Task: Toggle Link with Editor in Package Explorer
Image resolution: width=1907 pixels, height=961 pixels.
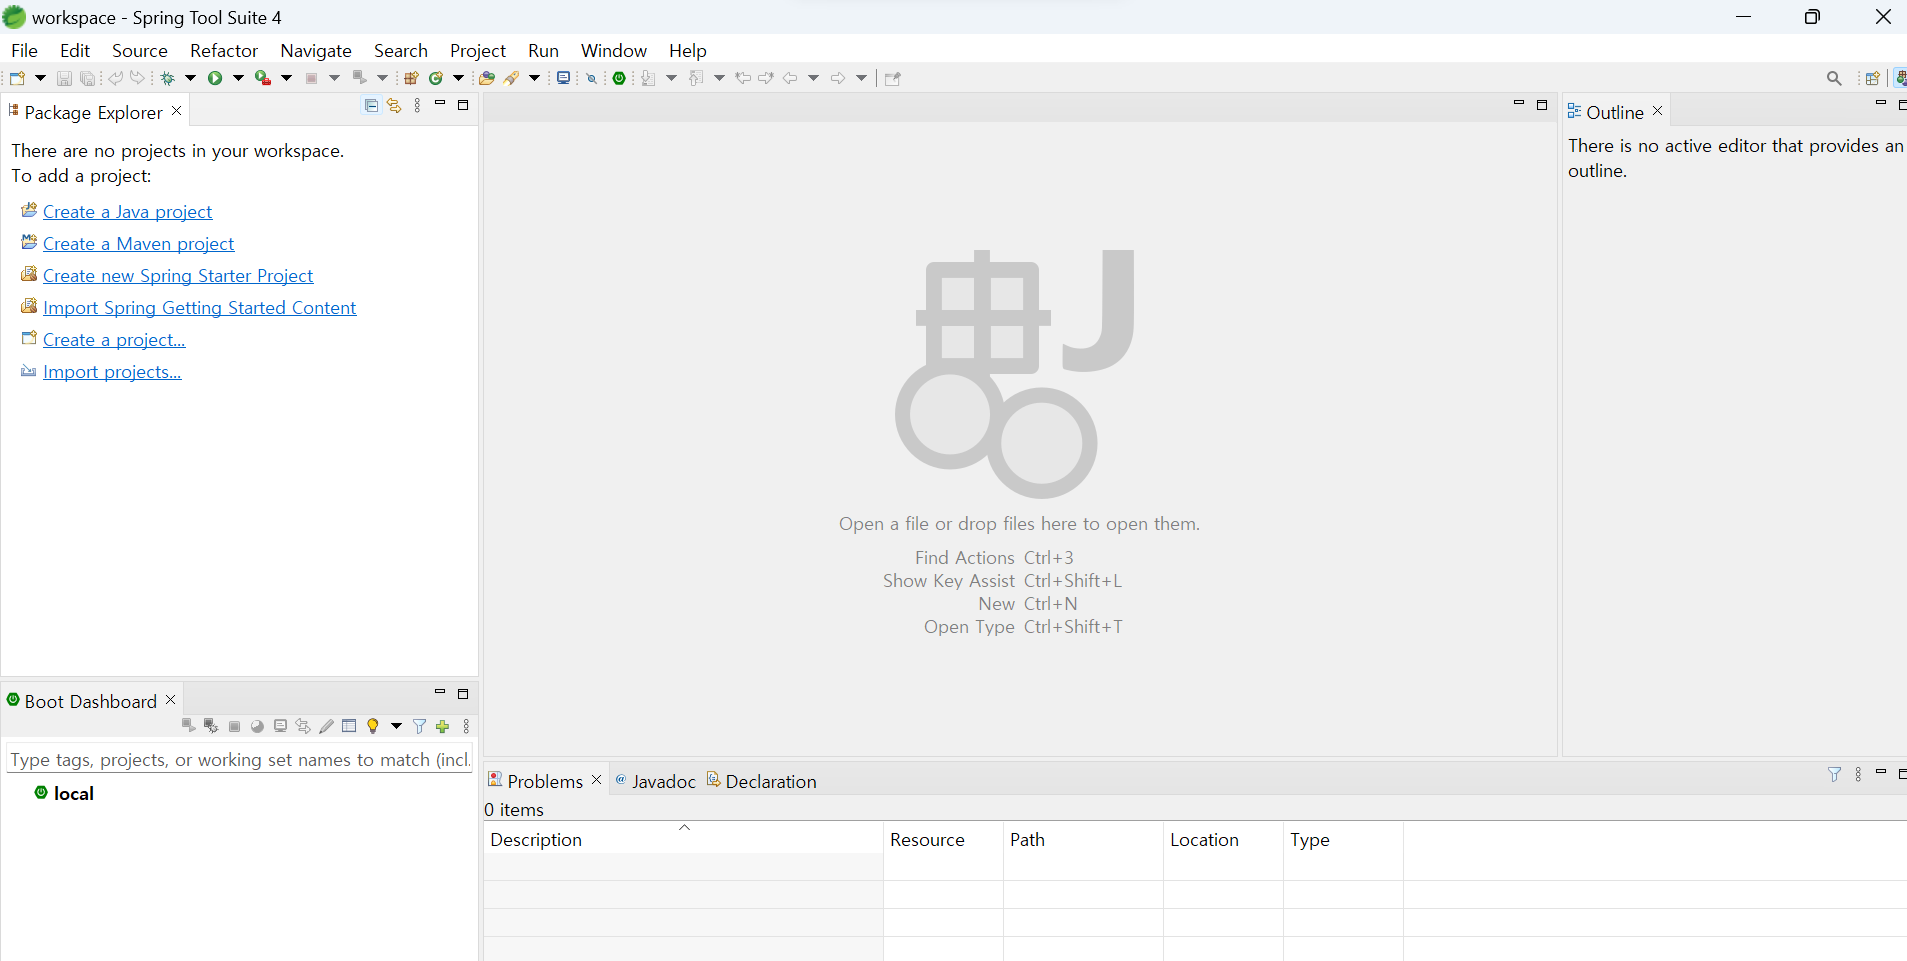Action: 394,105
